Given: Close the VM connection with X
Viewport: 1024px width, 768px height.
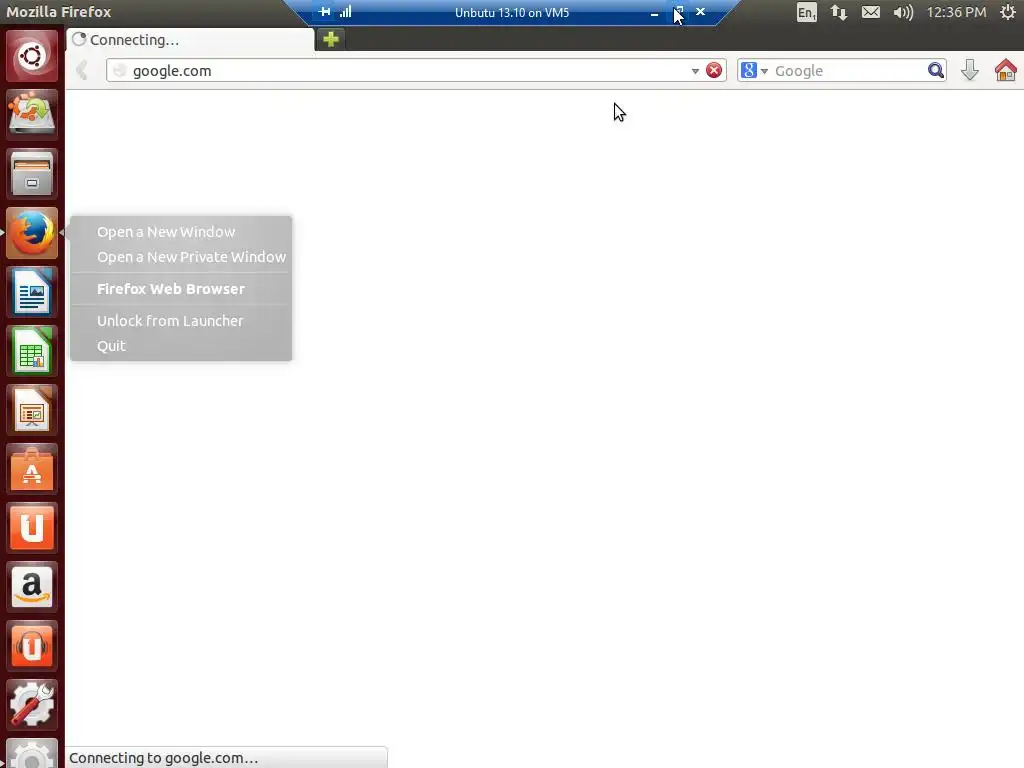Looking at the screenshot, I should click(700, 12).
